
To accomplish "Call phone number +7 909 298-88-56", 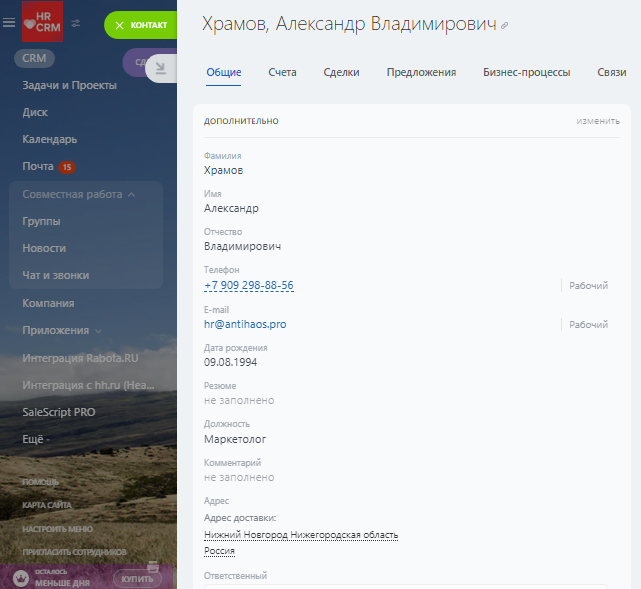I will pyautogui.click(x=249, y=285).
